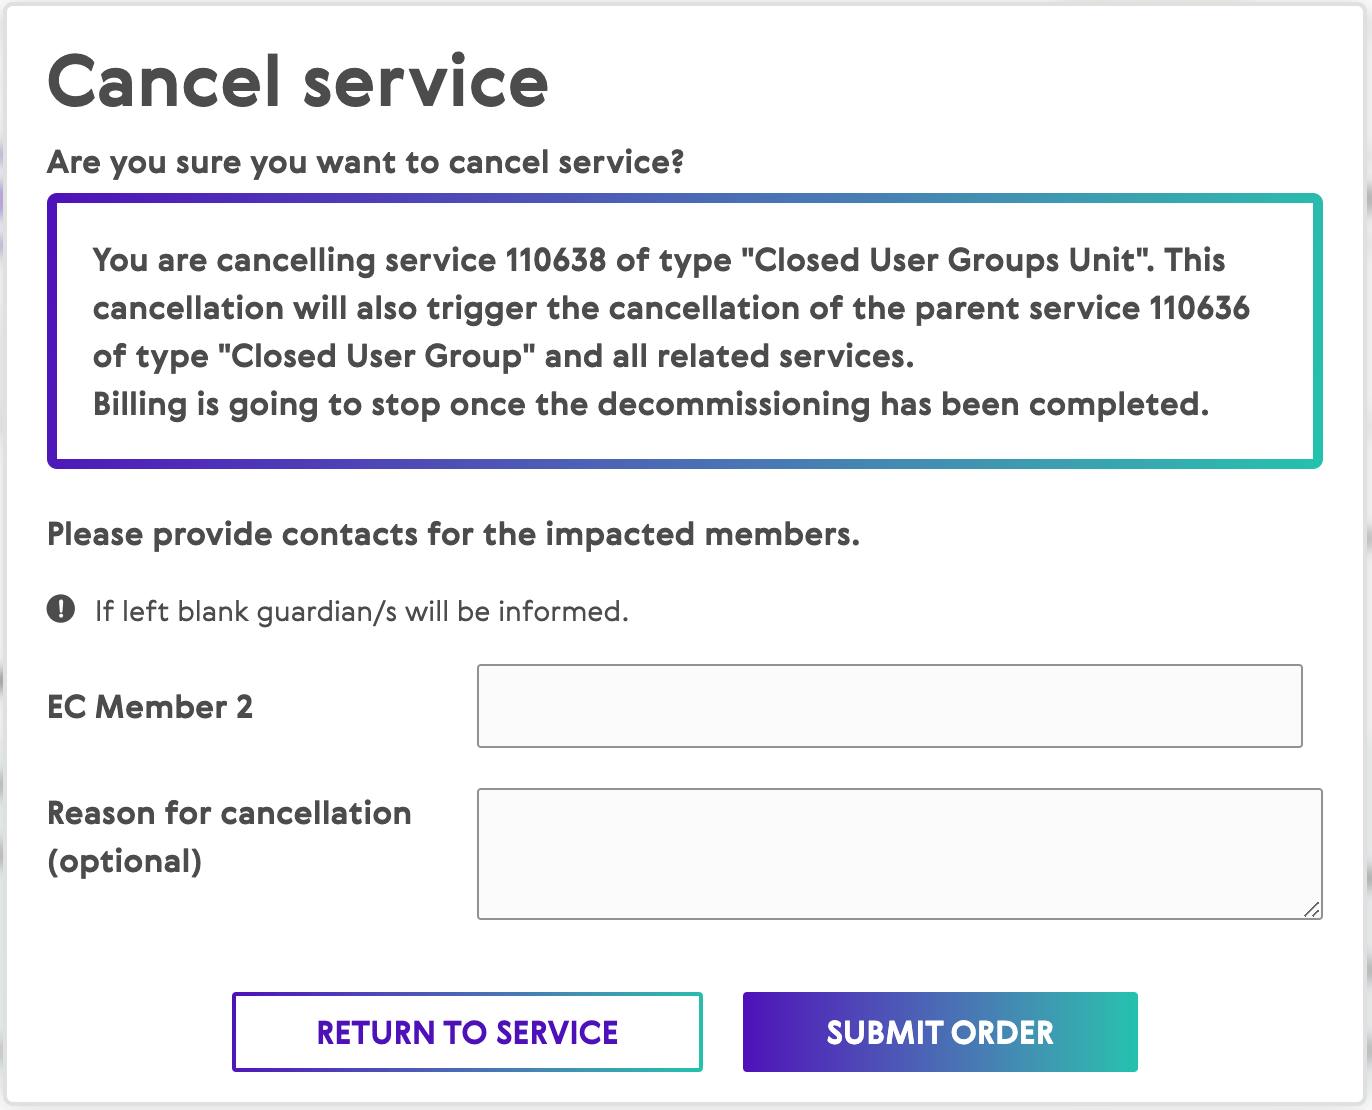This screenshot has width=1372, height=1110.
Task: Click the "(optional)" text under Reason label
Action: (124, 861)
